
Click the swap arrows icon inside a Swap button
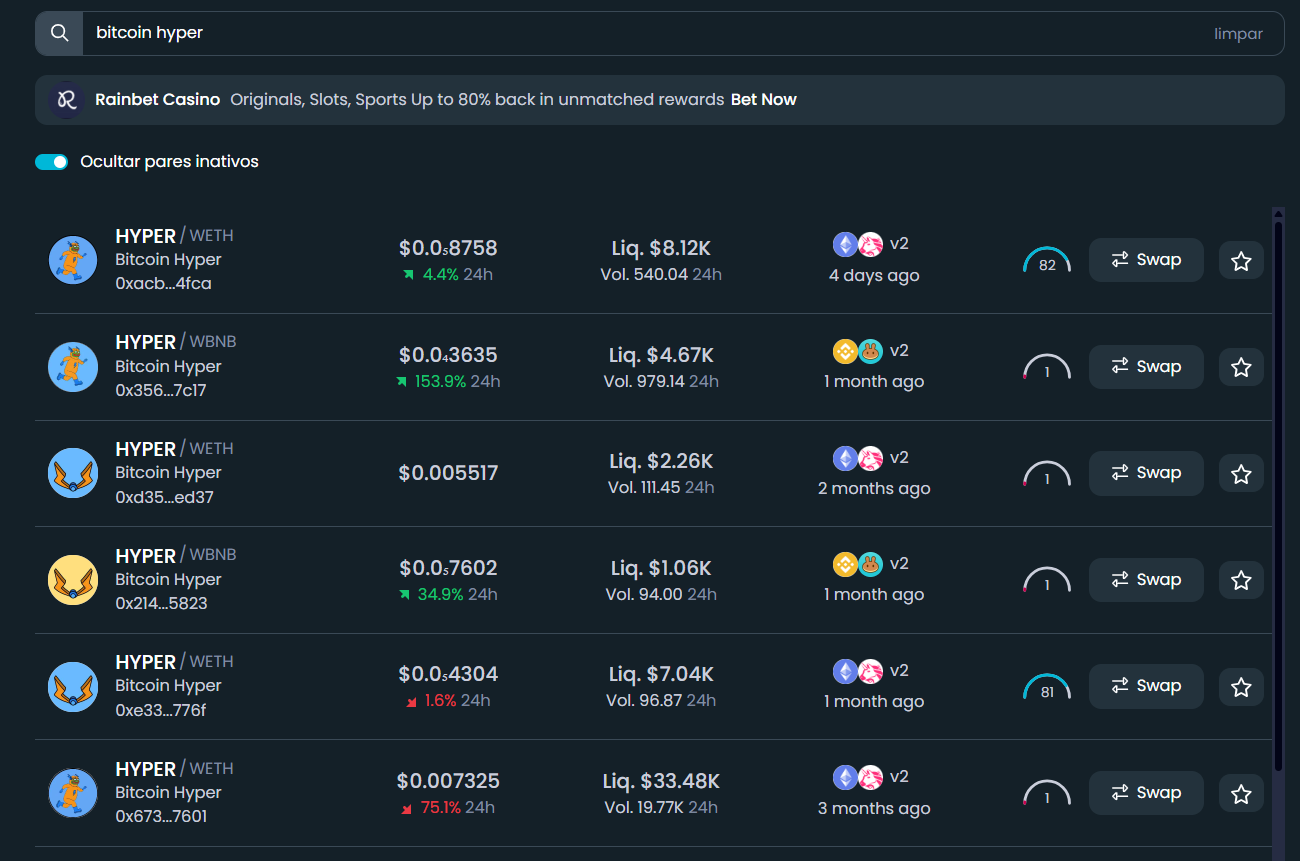[x=1120, y=259]
